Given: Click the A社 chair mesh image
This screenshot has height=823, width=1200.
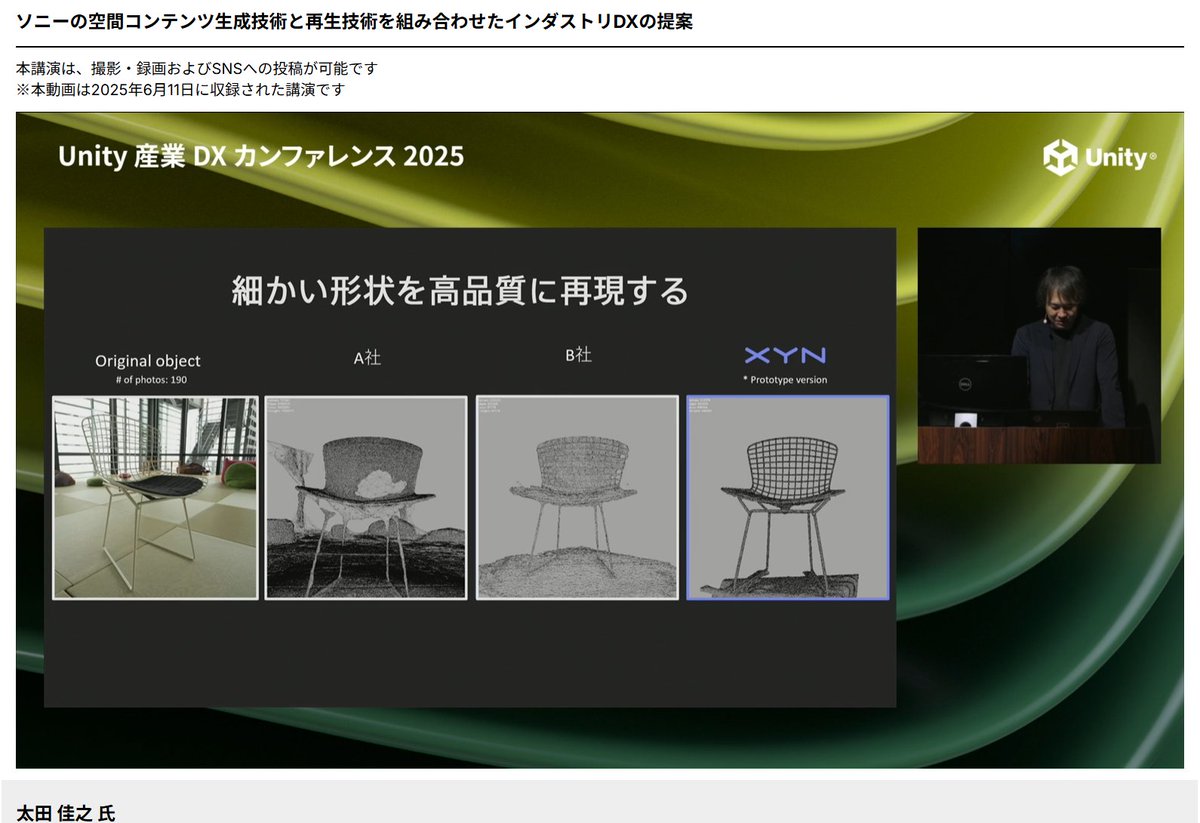Looking at the screenshot, I should click(x=366, y=497).
